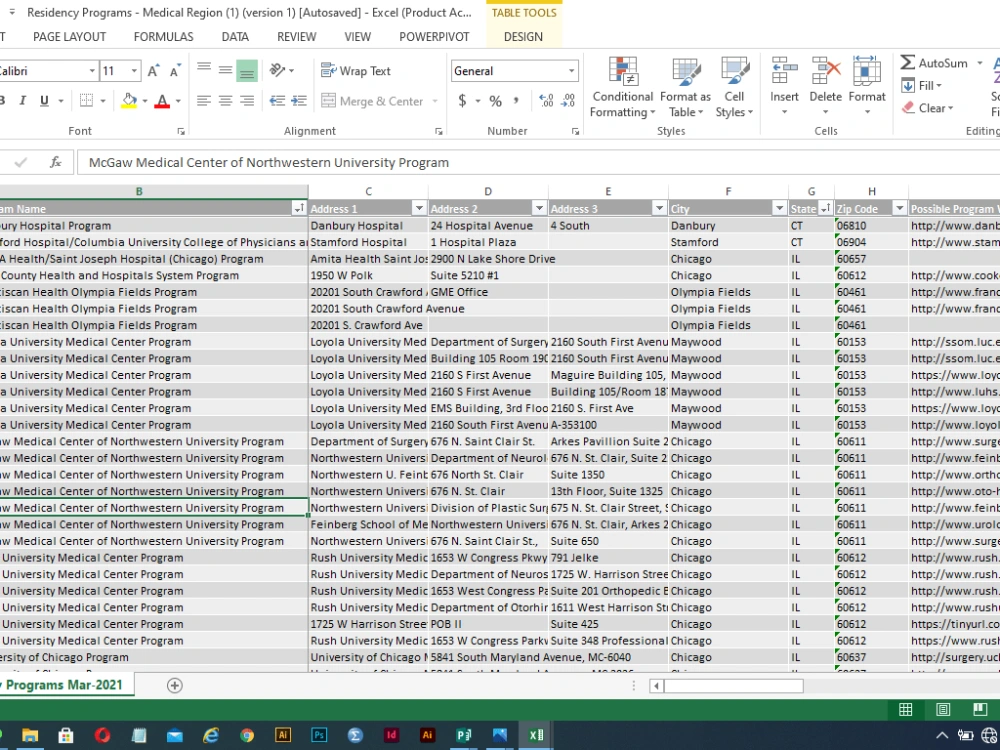Open Format as Table gallery
Screen dimensions: 1000x750
coord(686,87)
